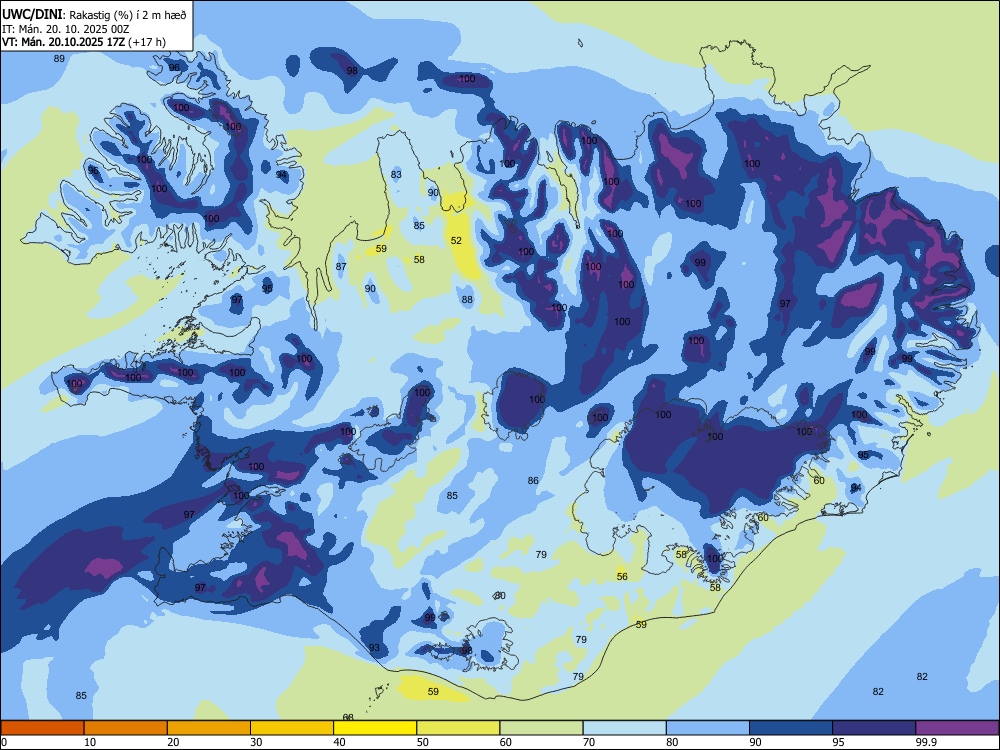This screenshot has height=750, width=1000.
Task: Select the 60–70 light green legend swatch
Action: click(x=541, y=728)
